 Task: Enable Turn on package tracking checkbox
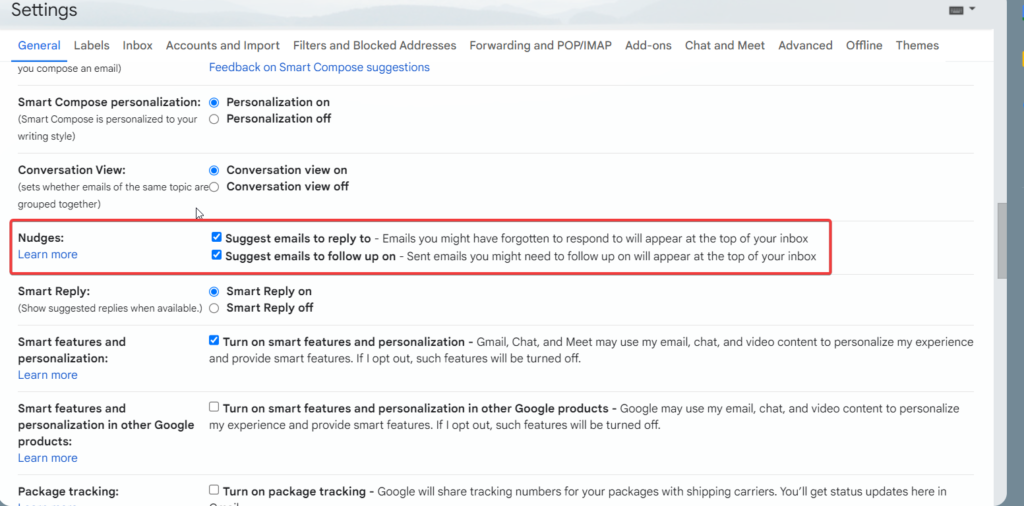click(214, 490)
